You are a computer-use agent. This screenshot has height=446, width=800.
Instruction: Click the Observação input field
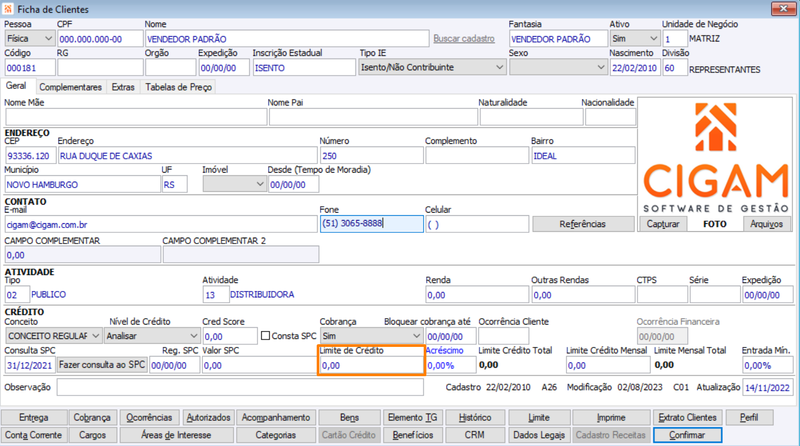click(x=240, y=387)
